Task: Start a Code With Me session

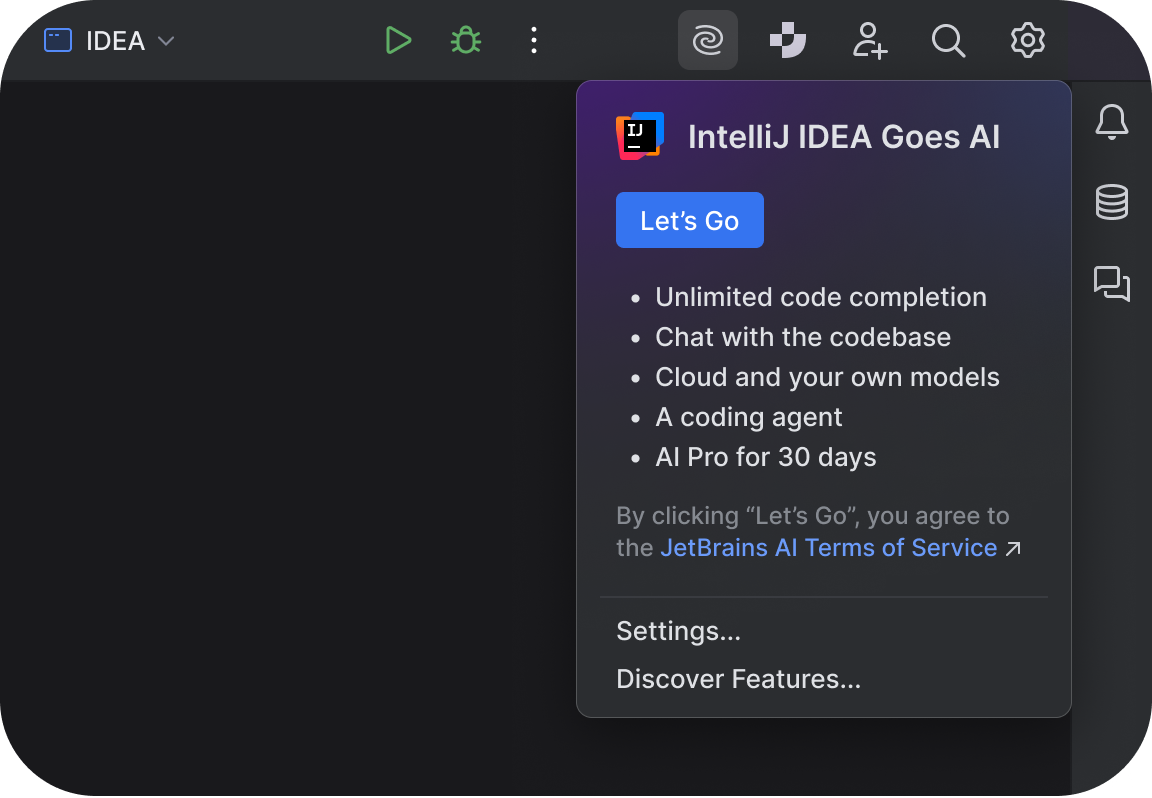Action: click(869, 41)
